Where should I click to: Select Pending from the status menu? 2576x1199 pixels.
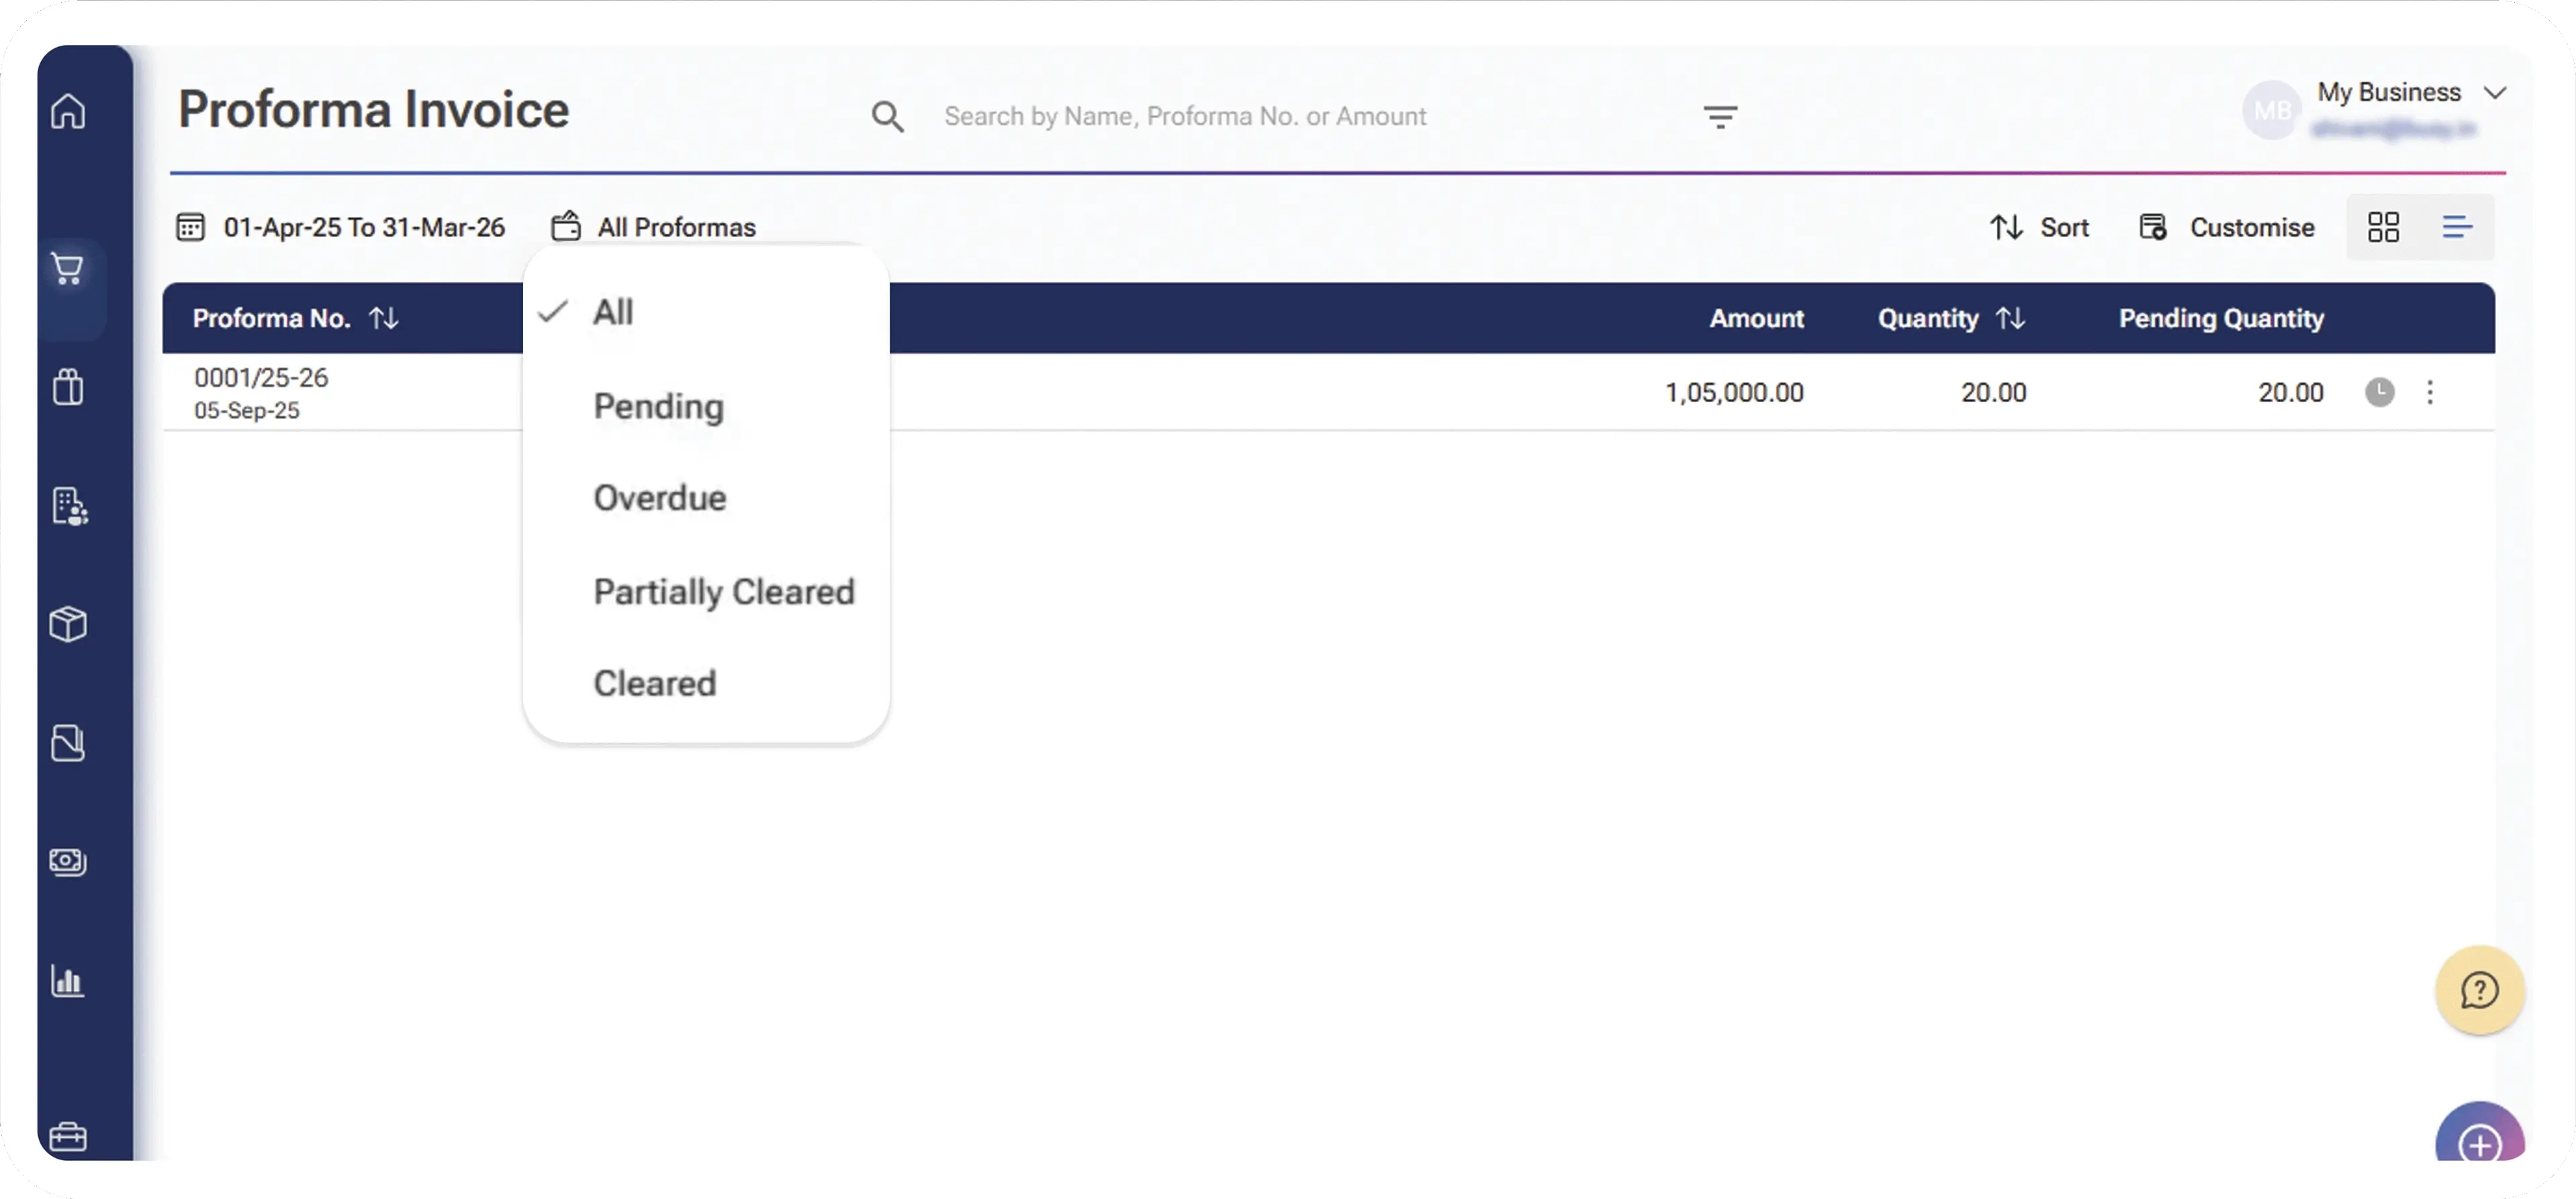[658, 406]
